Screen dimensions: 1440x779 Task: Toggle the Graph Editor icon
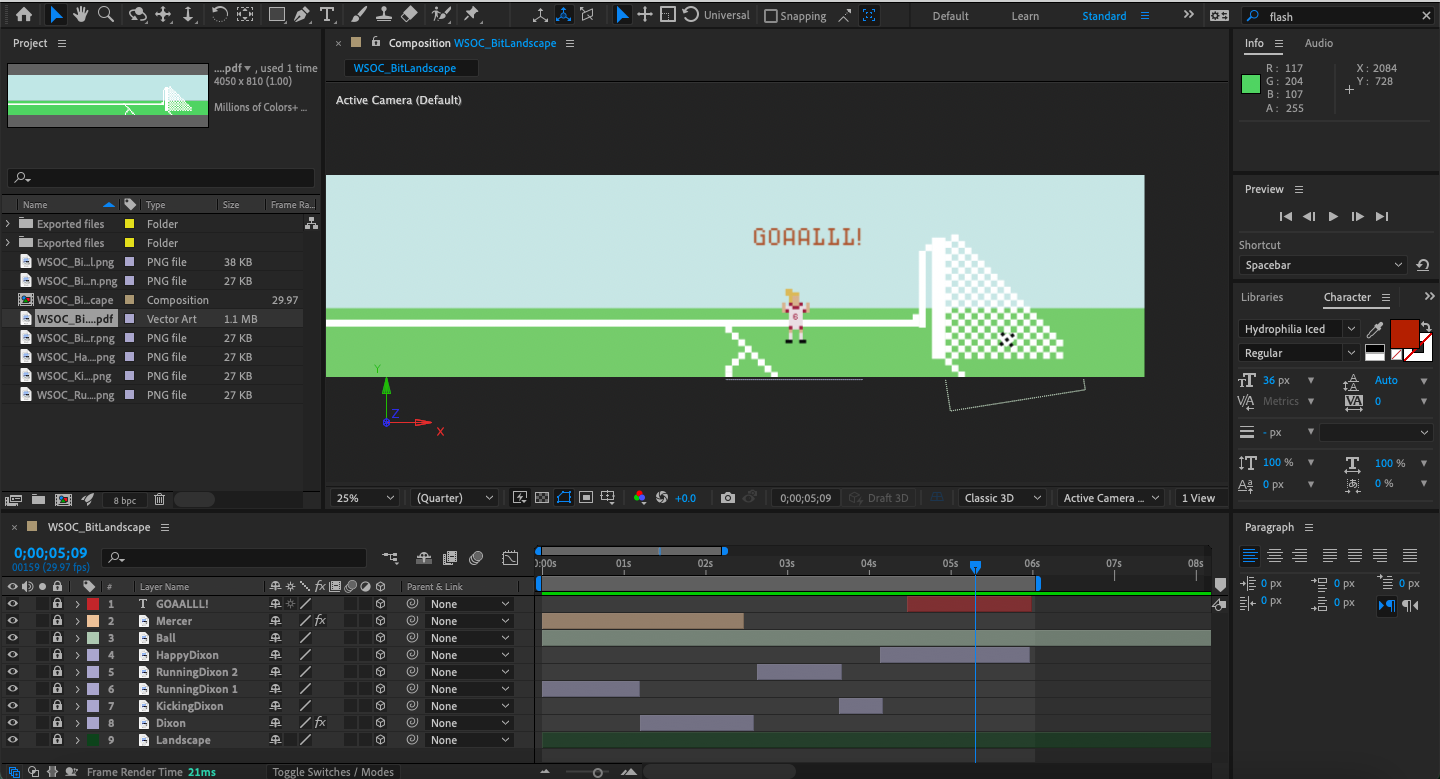coord(510,558)
